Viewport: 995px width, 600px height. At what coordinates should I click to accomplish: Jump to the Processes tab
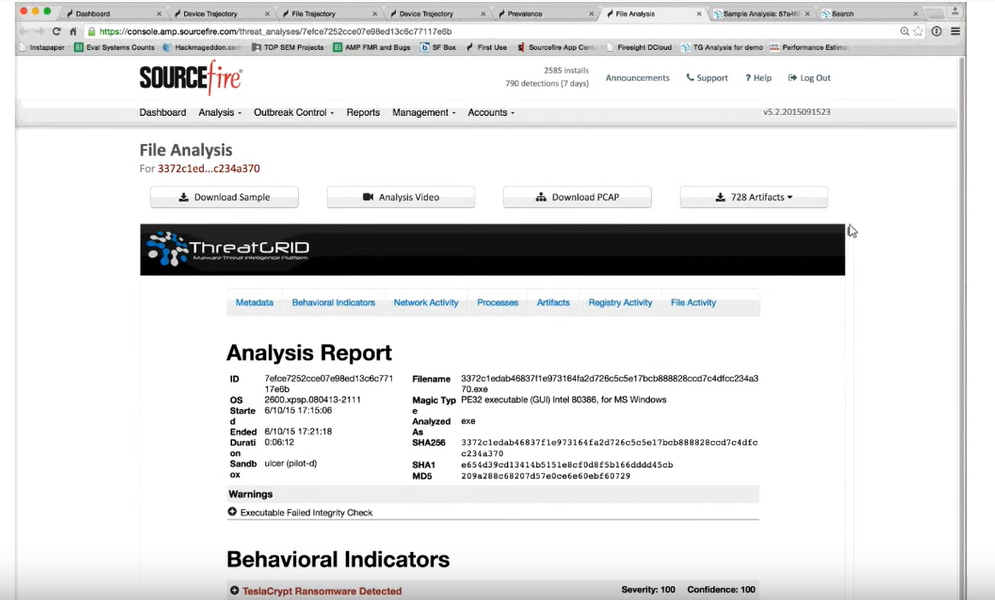[x=498, y=303]
